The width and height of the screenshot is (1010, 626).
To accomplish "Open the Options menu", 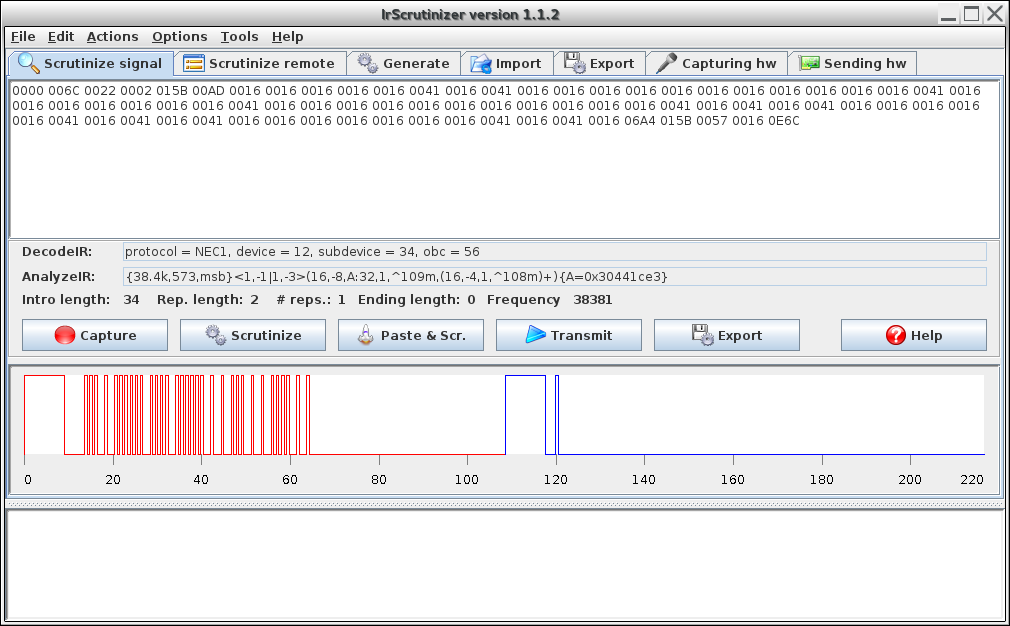I will [x=180, y=36].
